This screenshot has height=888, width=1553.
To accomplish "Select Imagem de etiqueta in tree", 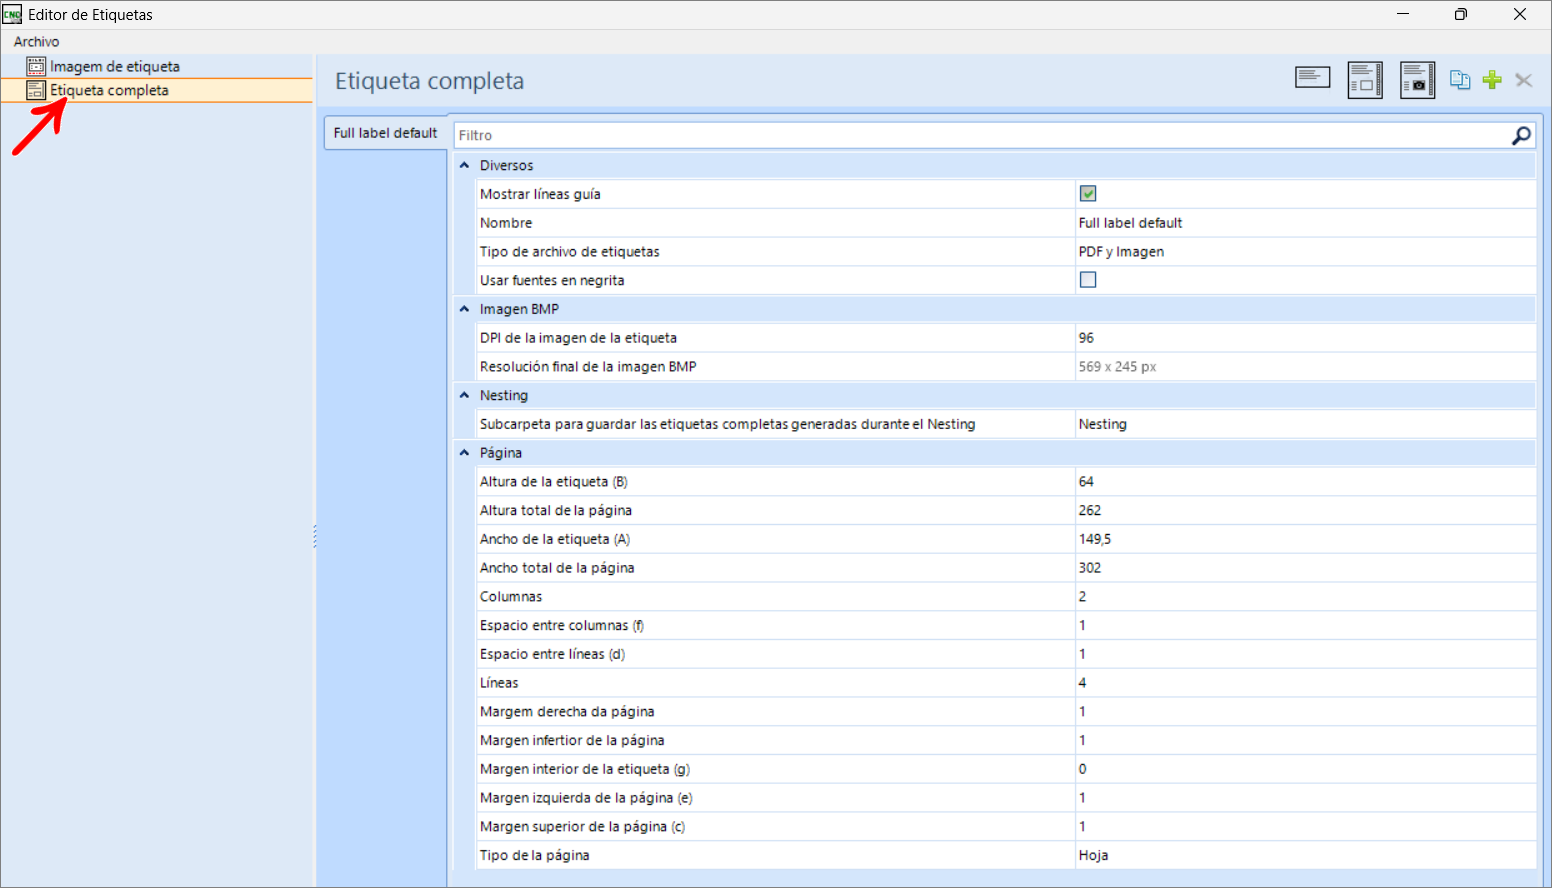I will [x=115, y=66].
